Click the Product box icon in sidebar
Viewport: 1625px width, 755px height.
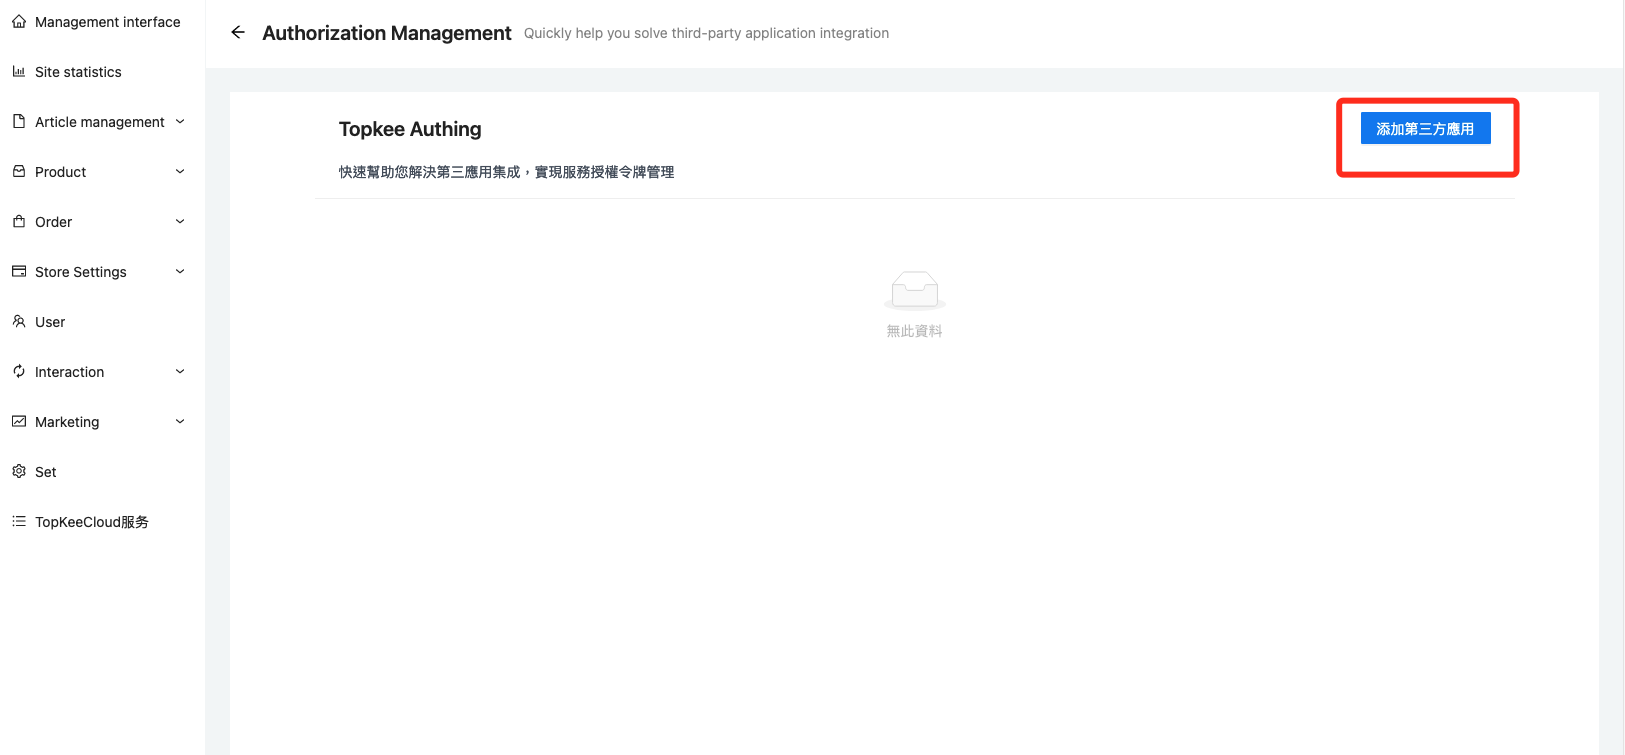click(x=19, y=171)
